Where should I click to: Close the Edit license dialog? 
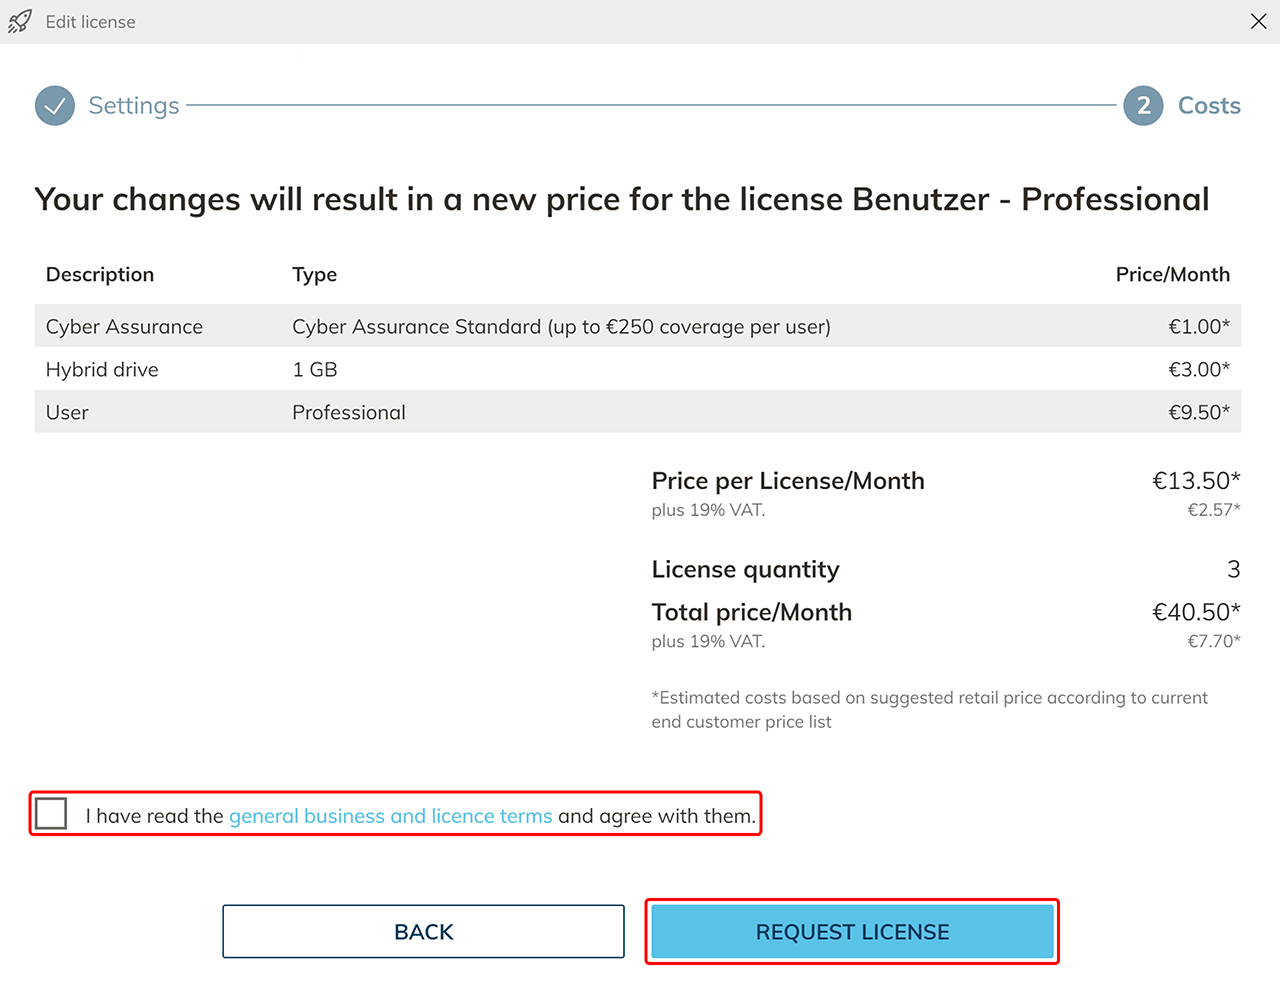1258,22
